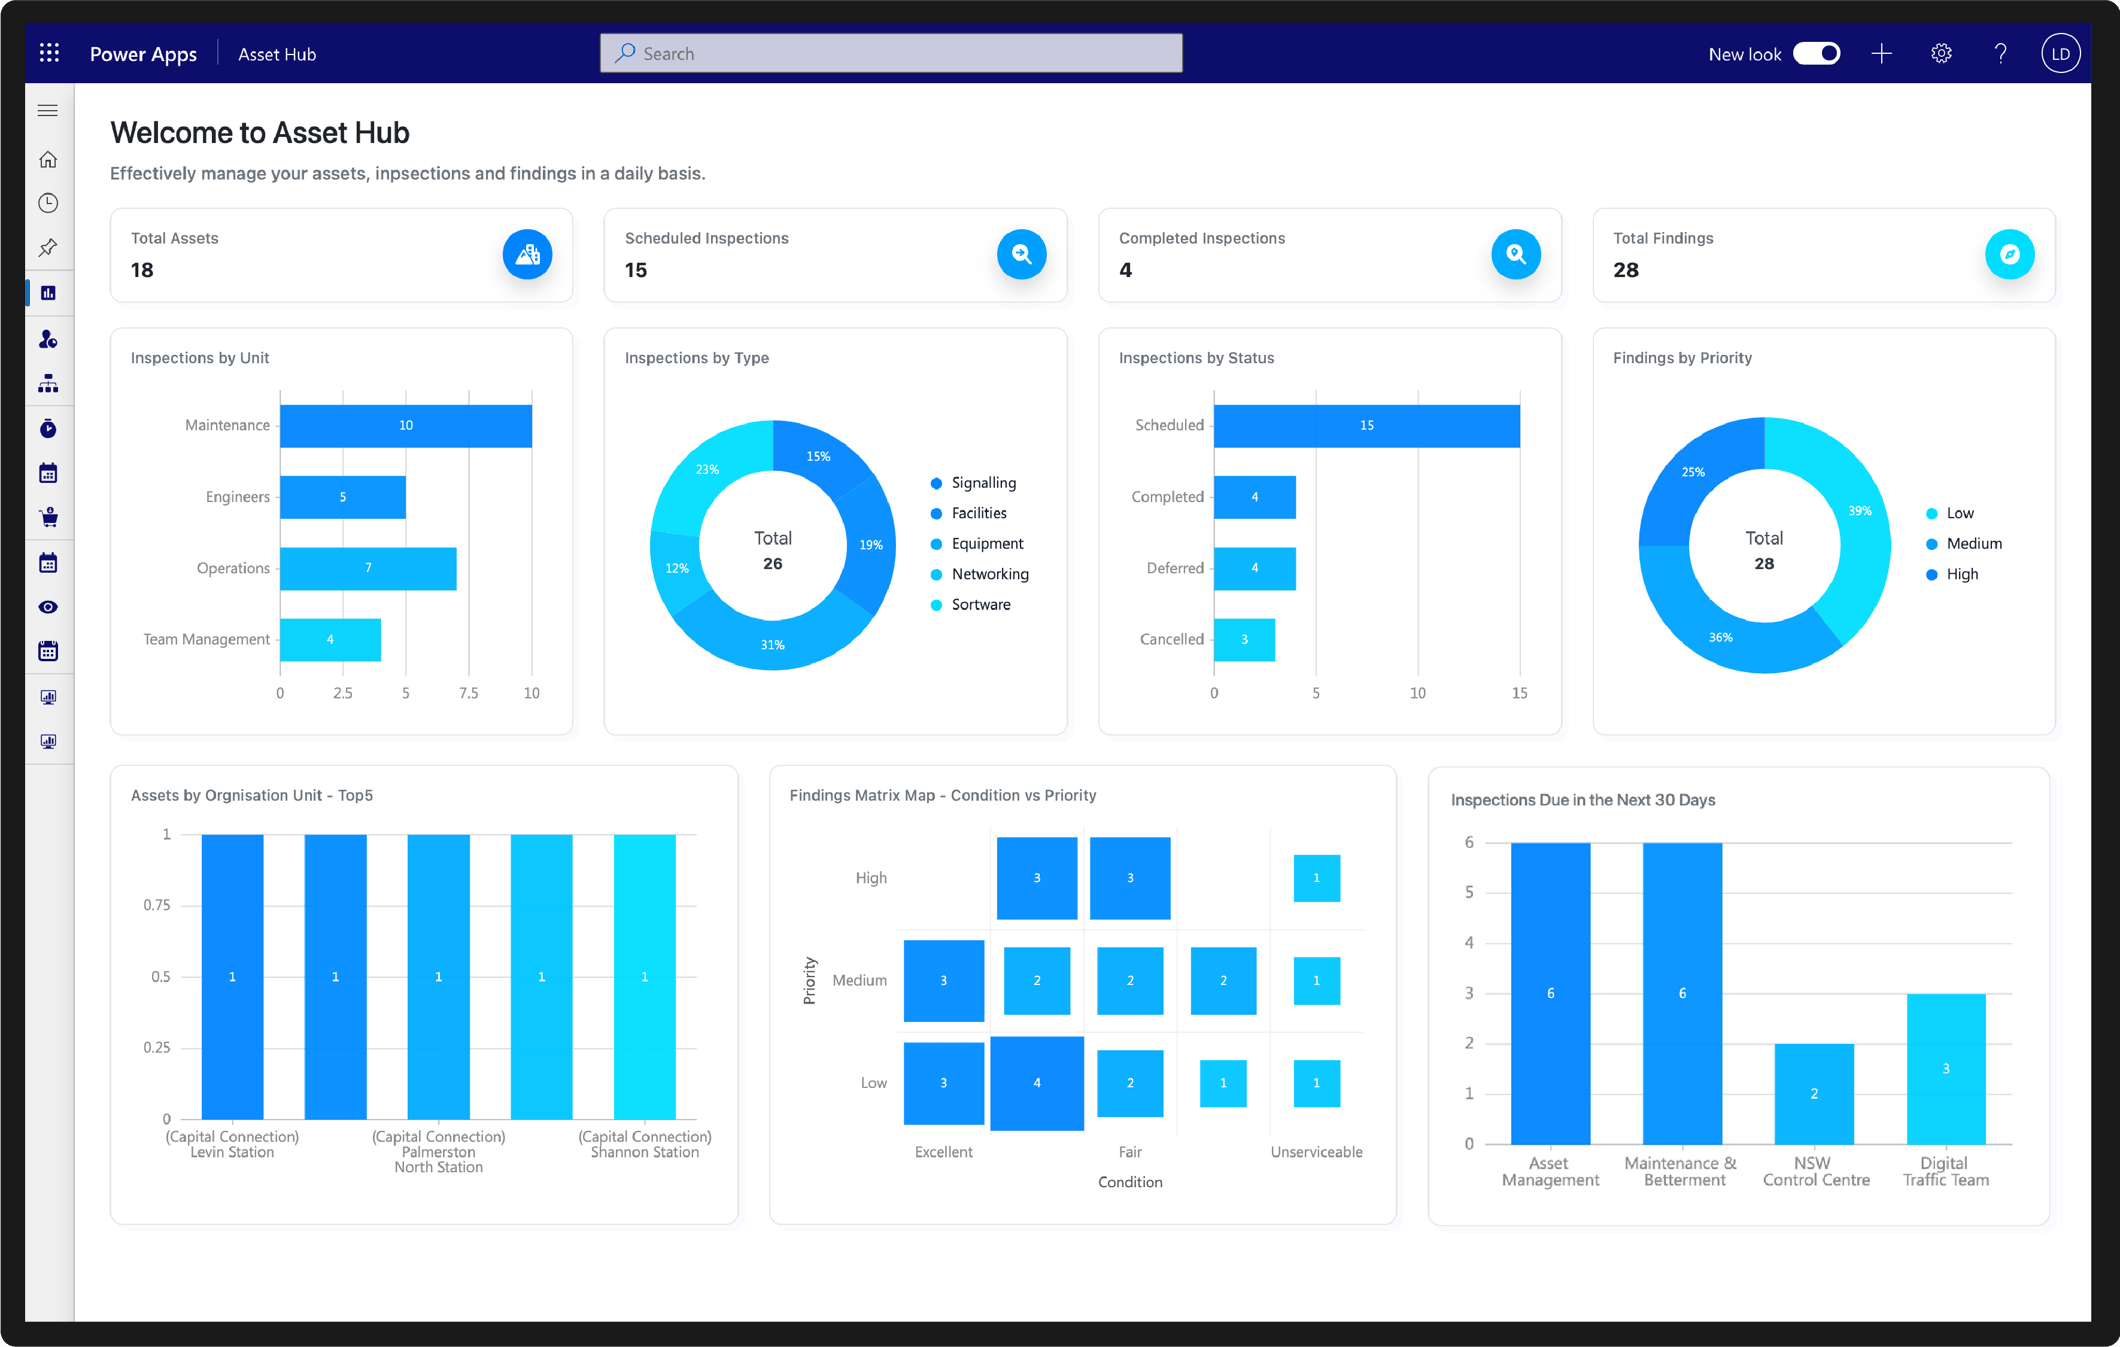Open the Settings gear
This screenshot has height=1347, width=2120.
[1941, 53]
